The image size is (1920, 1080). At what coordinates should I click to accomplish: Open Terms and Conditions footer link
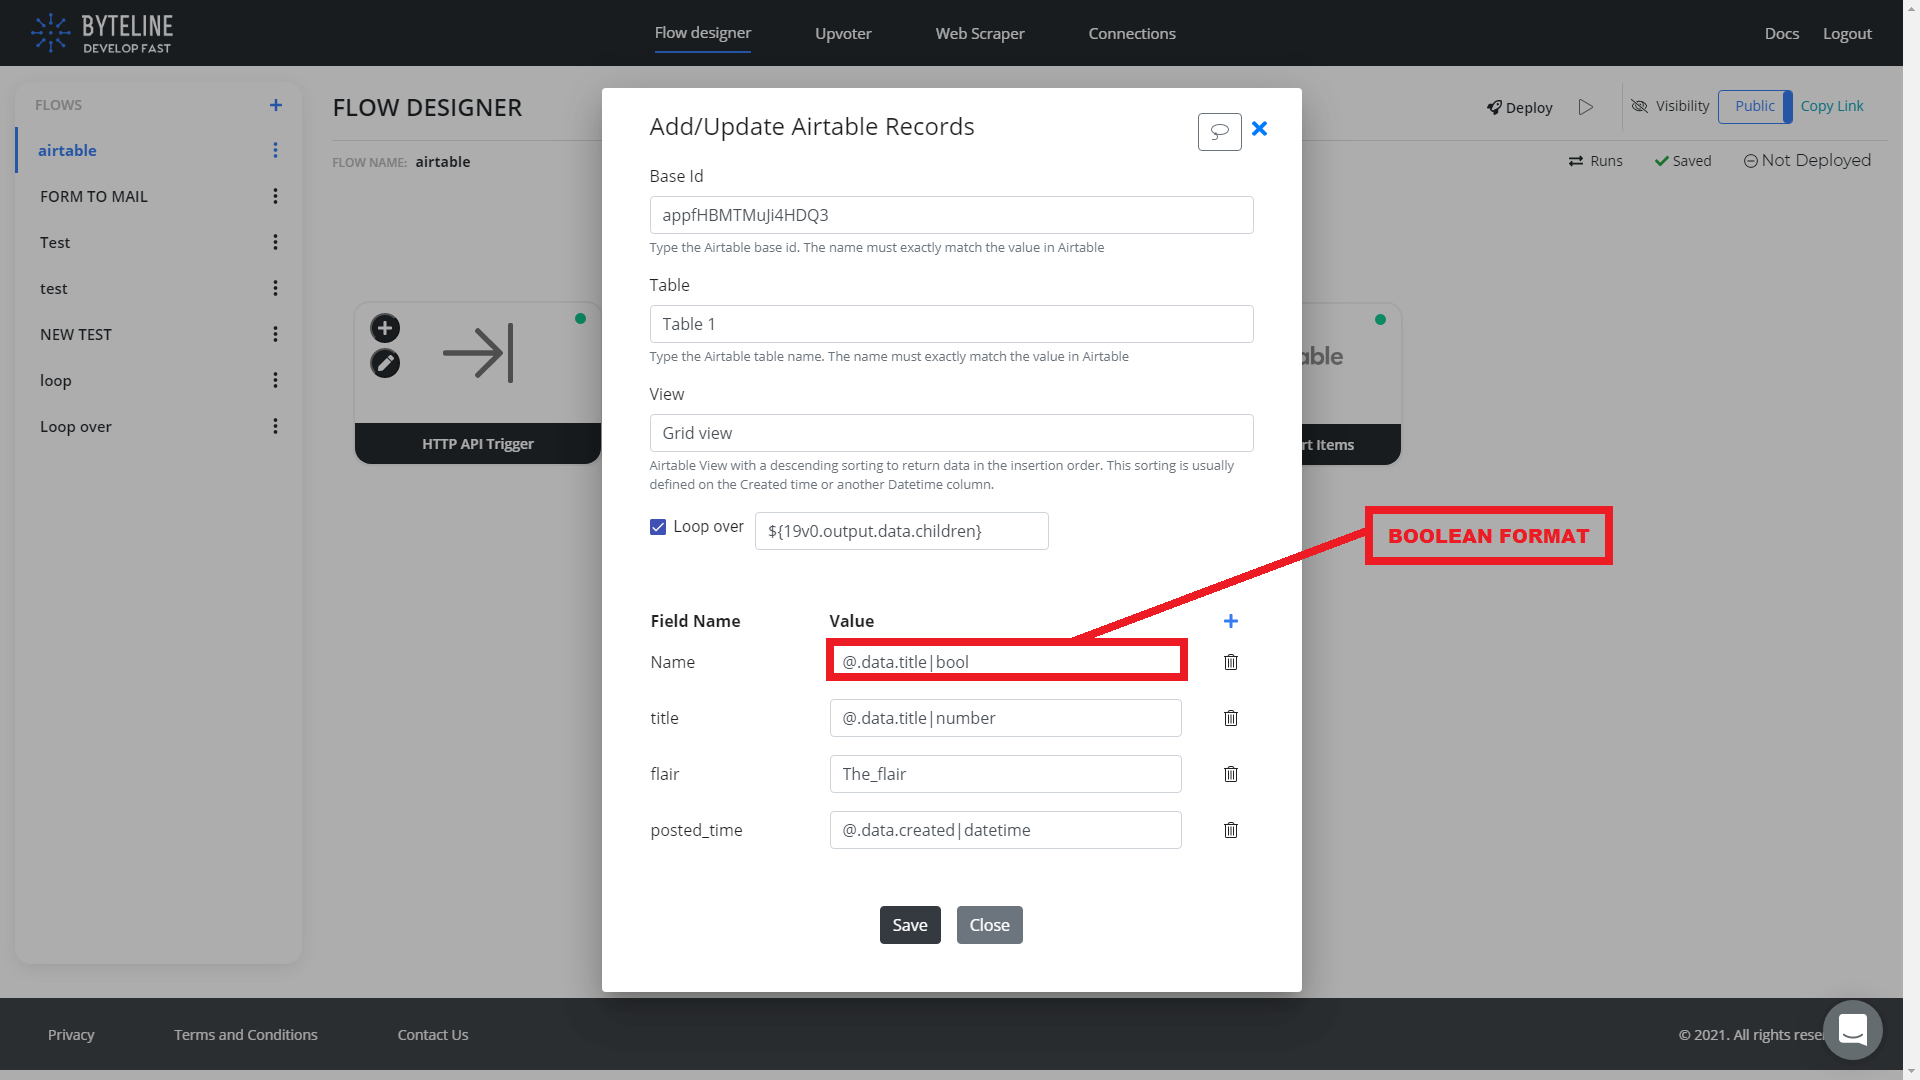(246, 1035)
